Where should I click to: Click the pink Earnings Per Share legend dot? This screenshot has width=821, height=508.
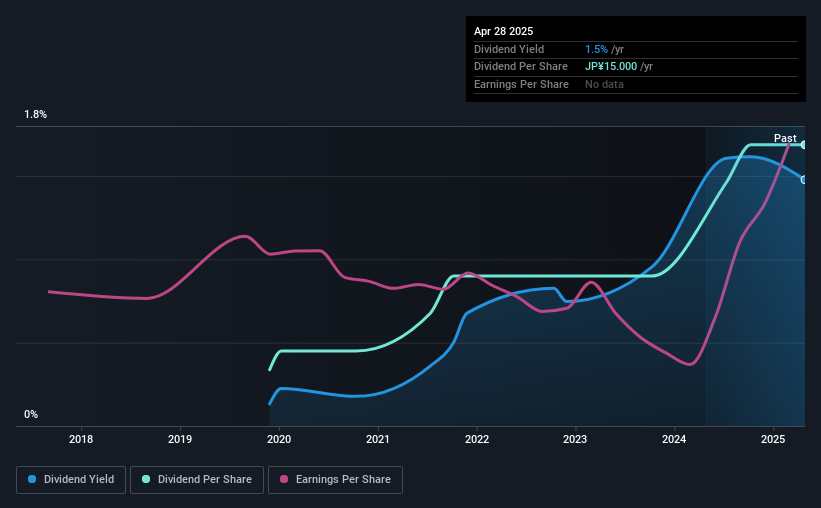[x=284, y=479]
